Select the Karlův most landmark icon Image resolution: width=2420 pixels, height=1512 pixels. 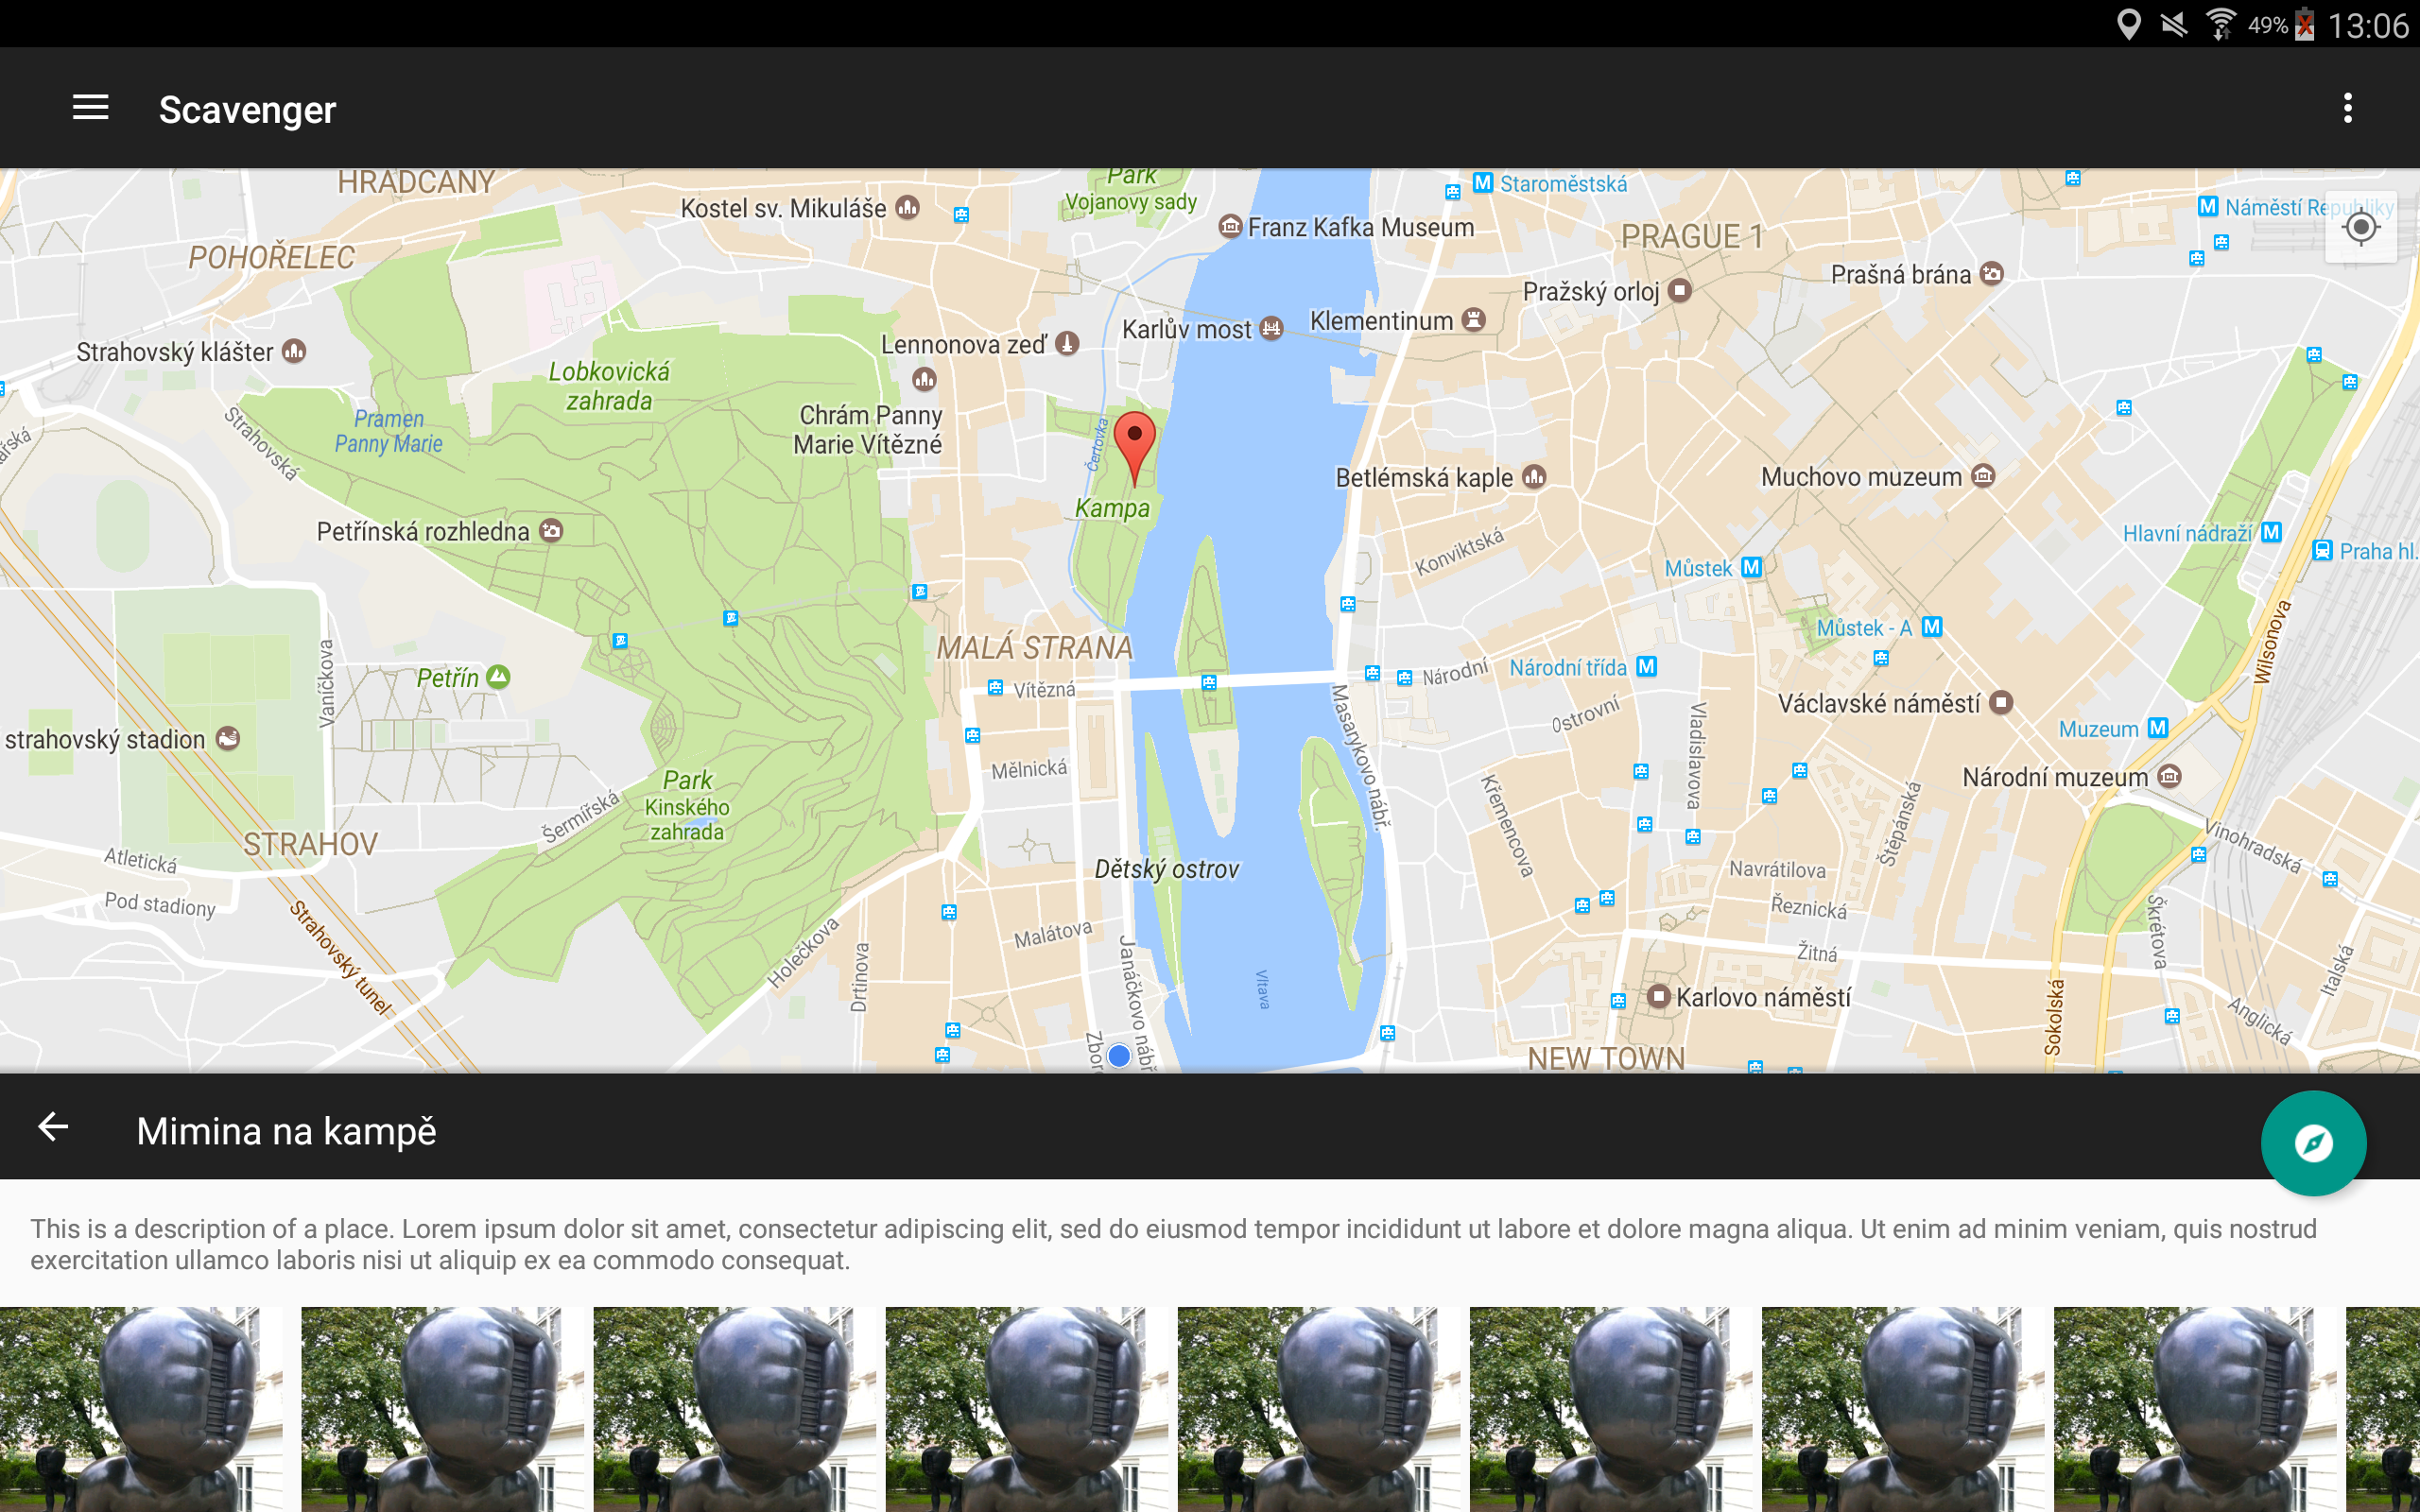(x=1271, y=328)
